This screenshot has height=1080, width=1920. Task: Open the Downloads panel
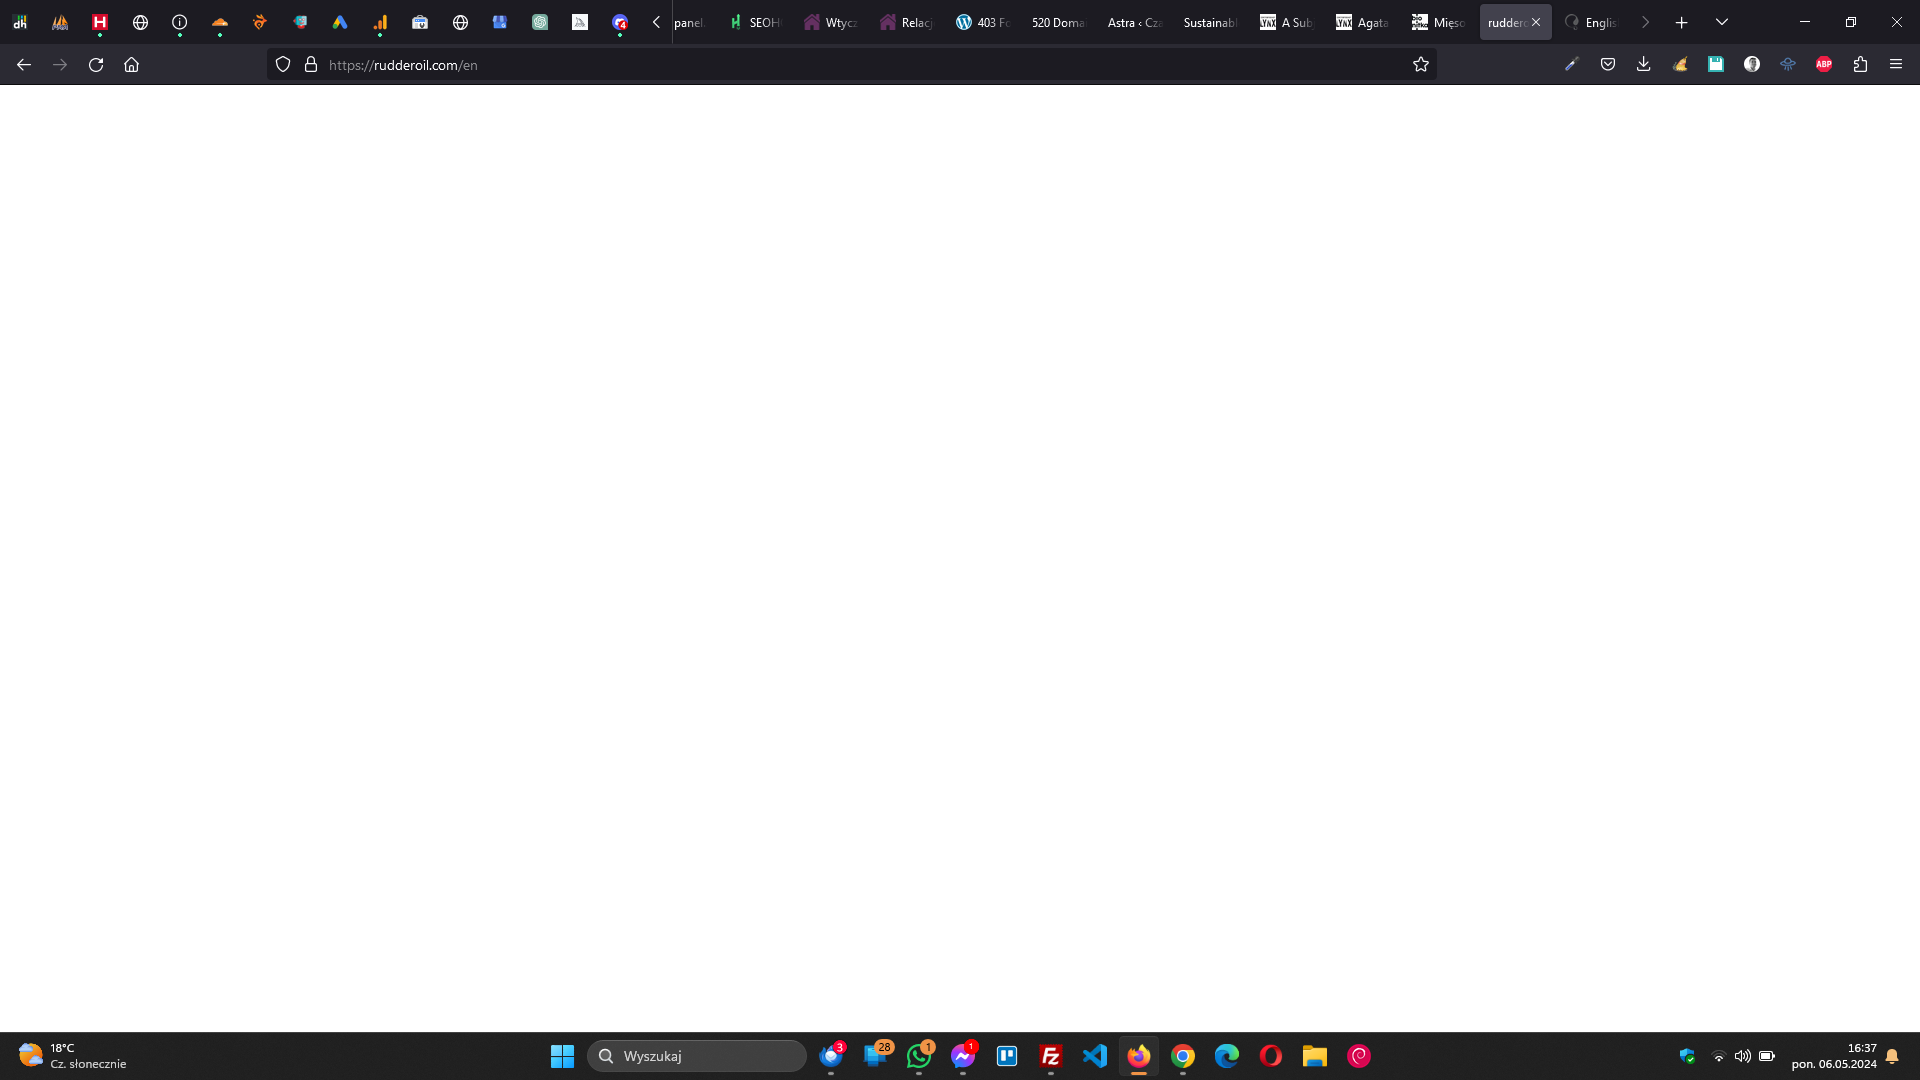click(1644, 64)
